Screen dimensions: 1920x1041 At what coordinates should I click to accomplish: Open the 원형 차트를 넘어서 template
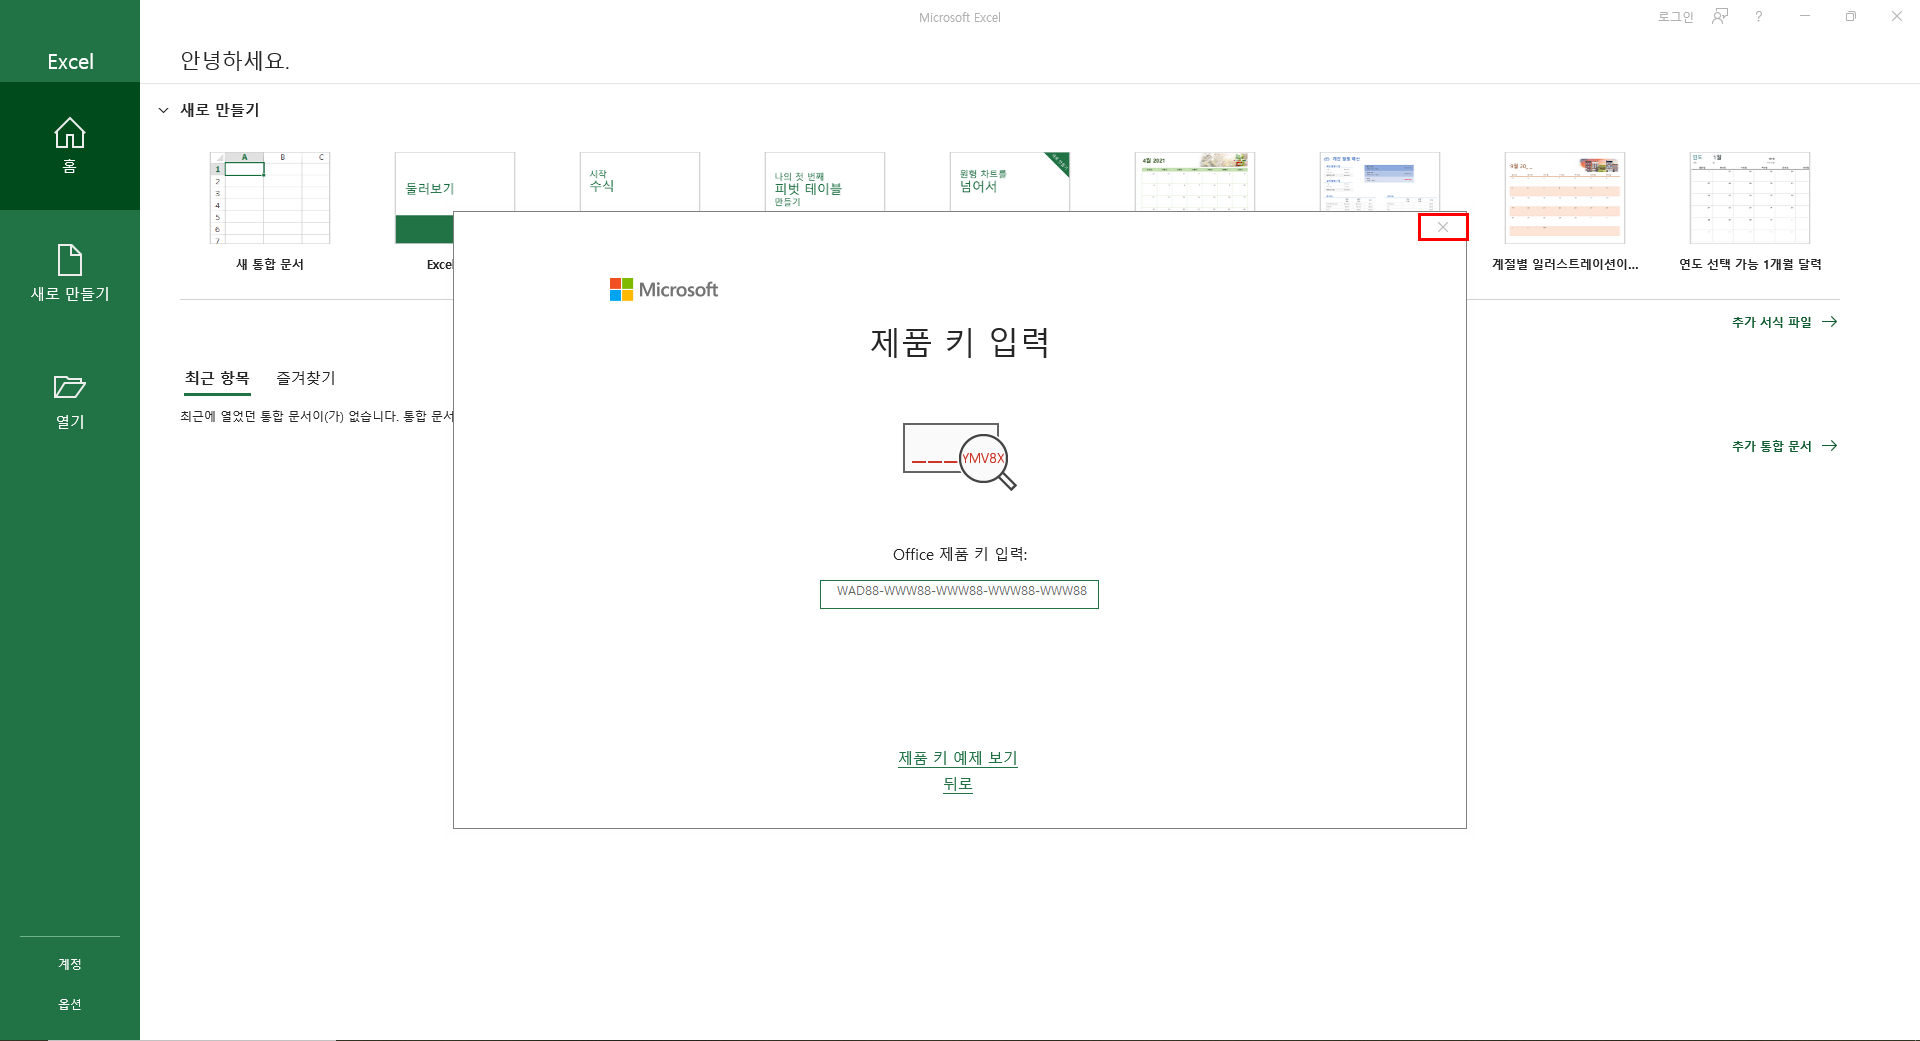coord(1010,181)
